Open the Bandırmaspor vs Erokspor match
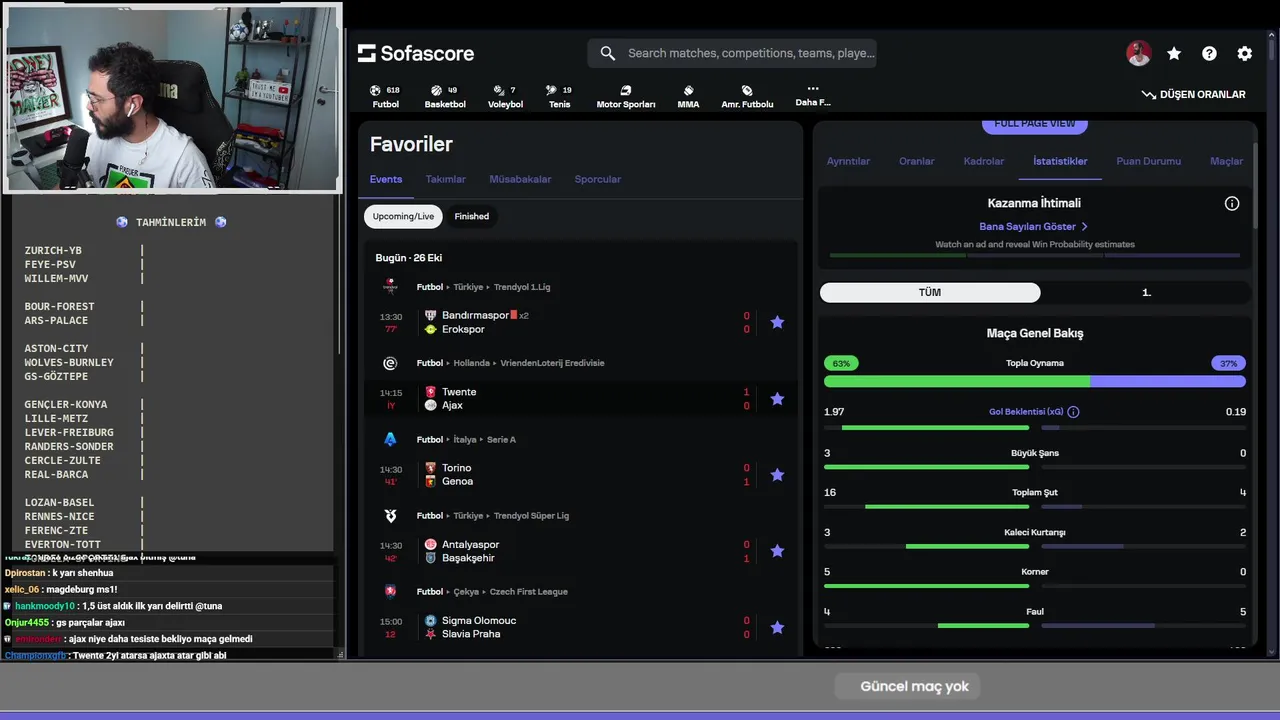The height and width of the screenshot is (720, 1280). pyautogui.click(x=581, y=322)
